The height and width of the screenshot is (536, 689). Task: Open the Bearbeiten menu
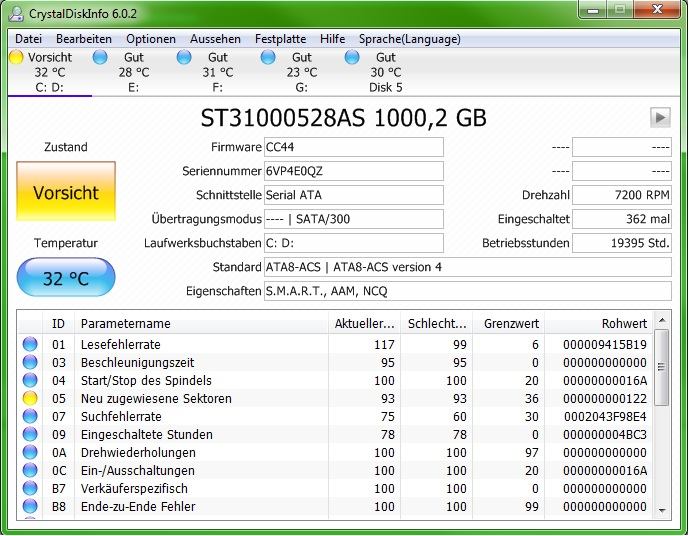[84, 39]
